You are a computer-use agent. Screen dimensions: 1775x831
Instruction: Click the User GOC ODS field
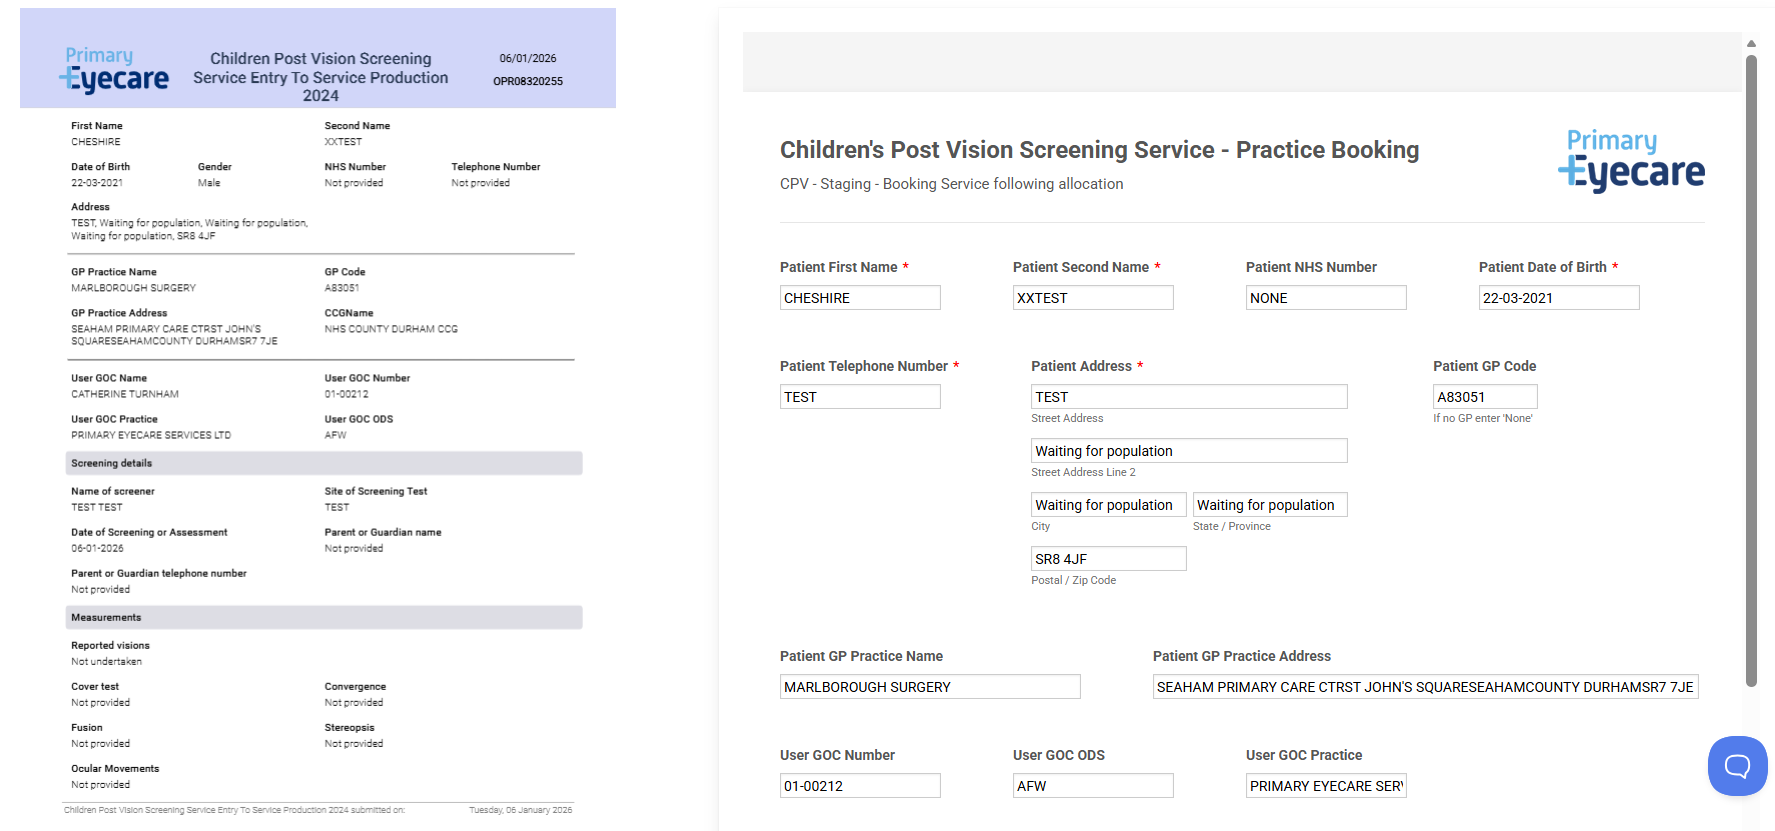1092,786
